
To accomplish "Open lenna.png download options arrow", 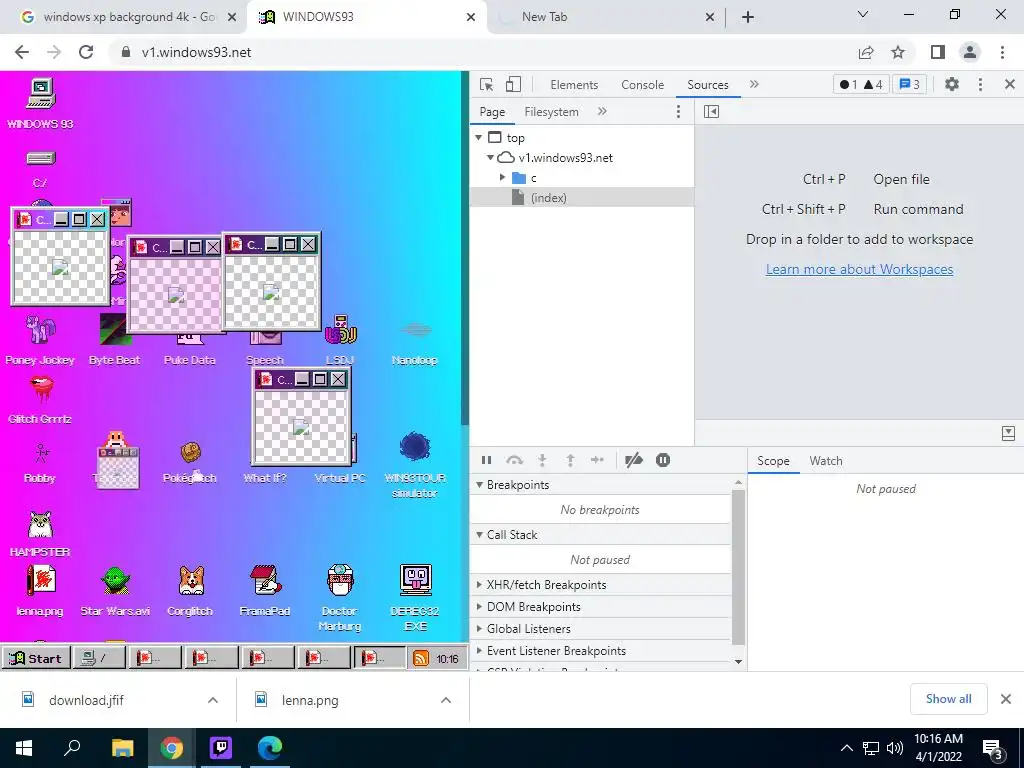I will (446, 700).
